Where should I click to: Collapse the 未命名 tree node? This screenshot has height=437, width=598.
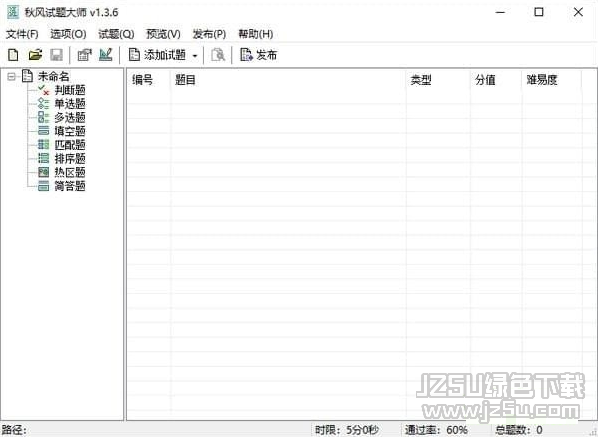(11, 77)
